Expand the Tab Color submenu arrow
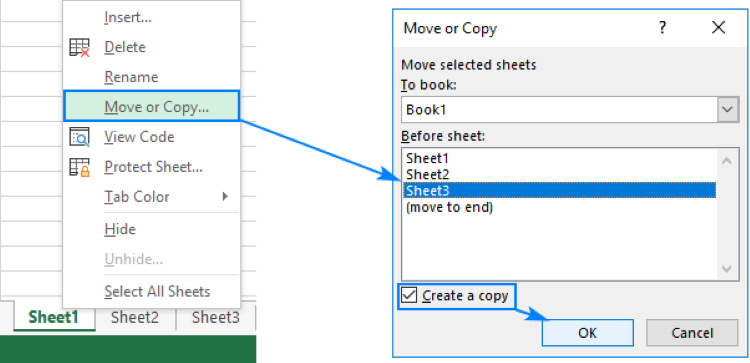Viewport: 750px width, 363px height. tap(225, 197)
